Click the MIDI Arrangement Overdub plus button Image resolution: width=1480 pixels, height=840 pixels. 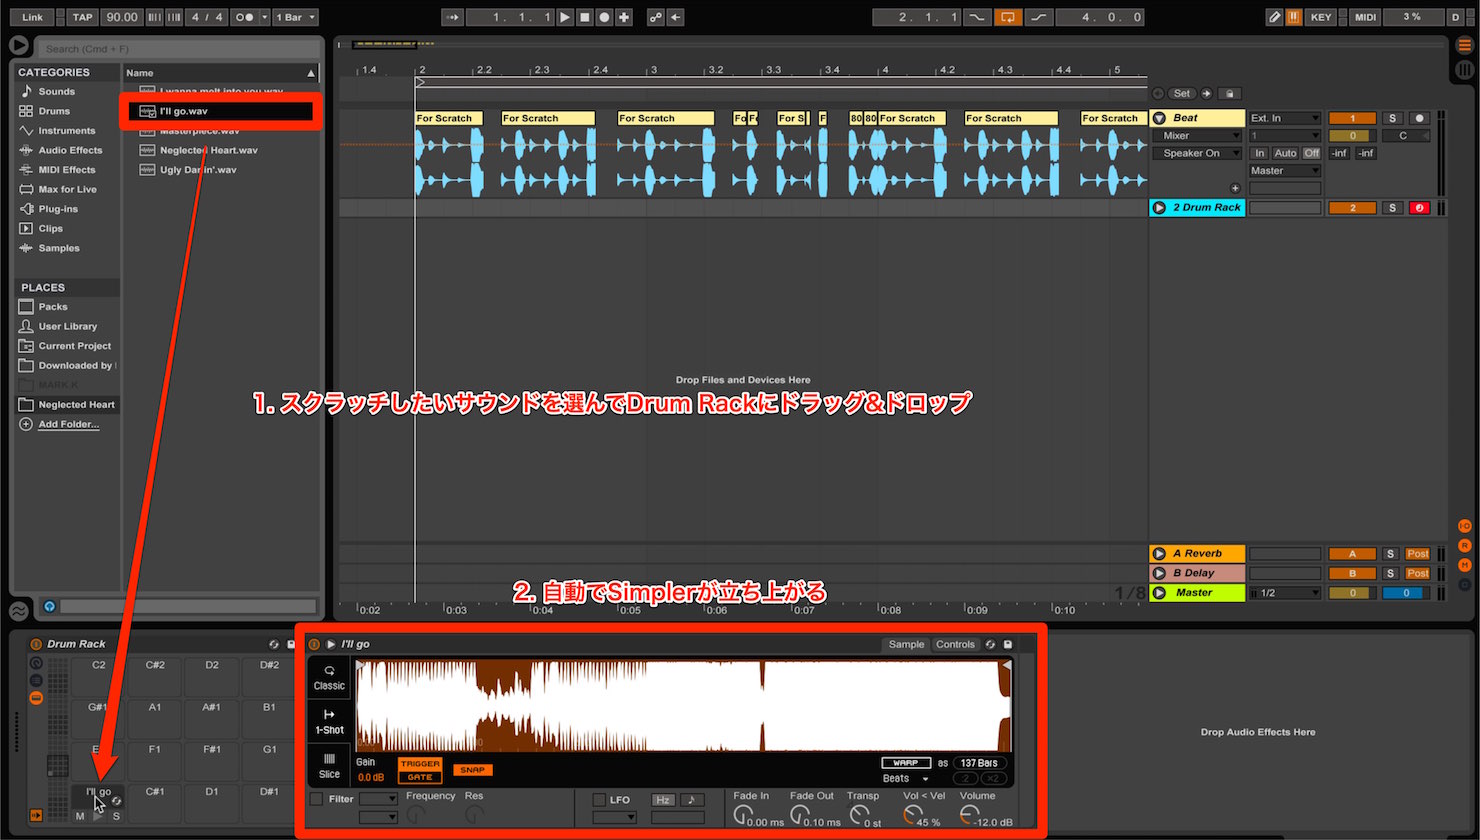coord(624,17)
